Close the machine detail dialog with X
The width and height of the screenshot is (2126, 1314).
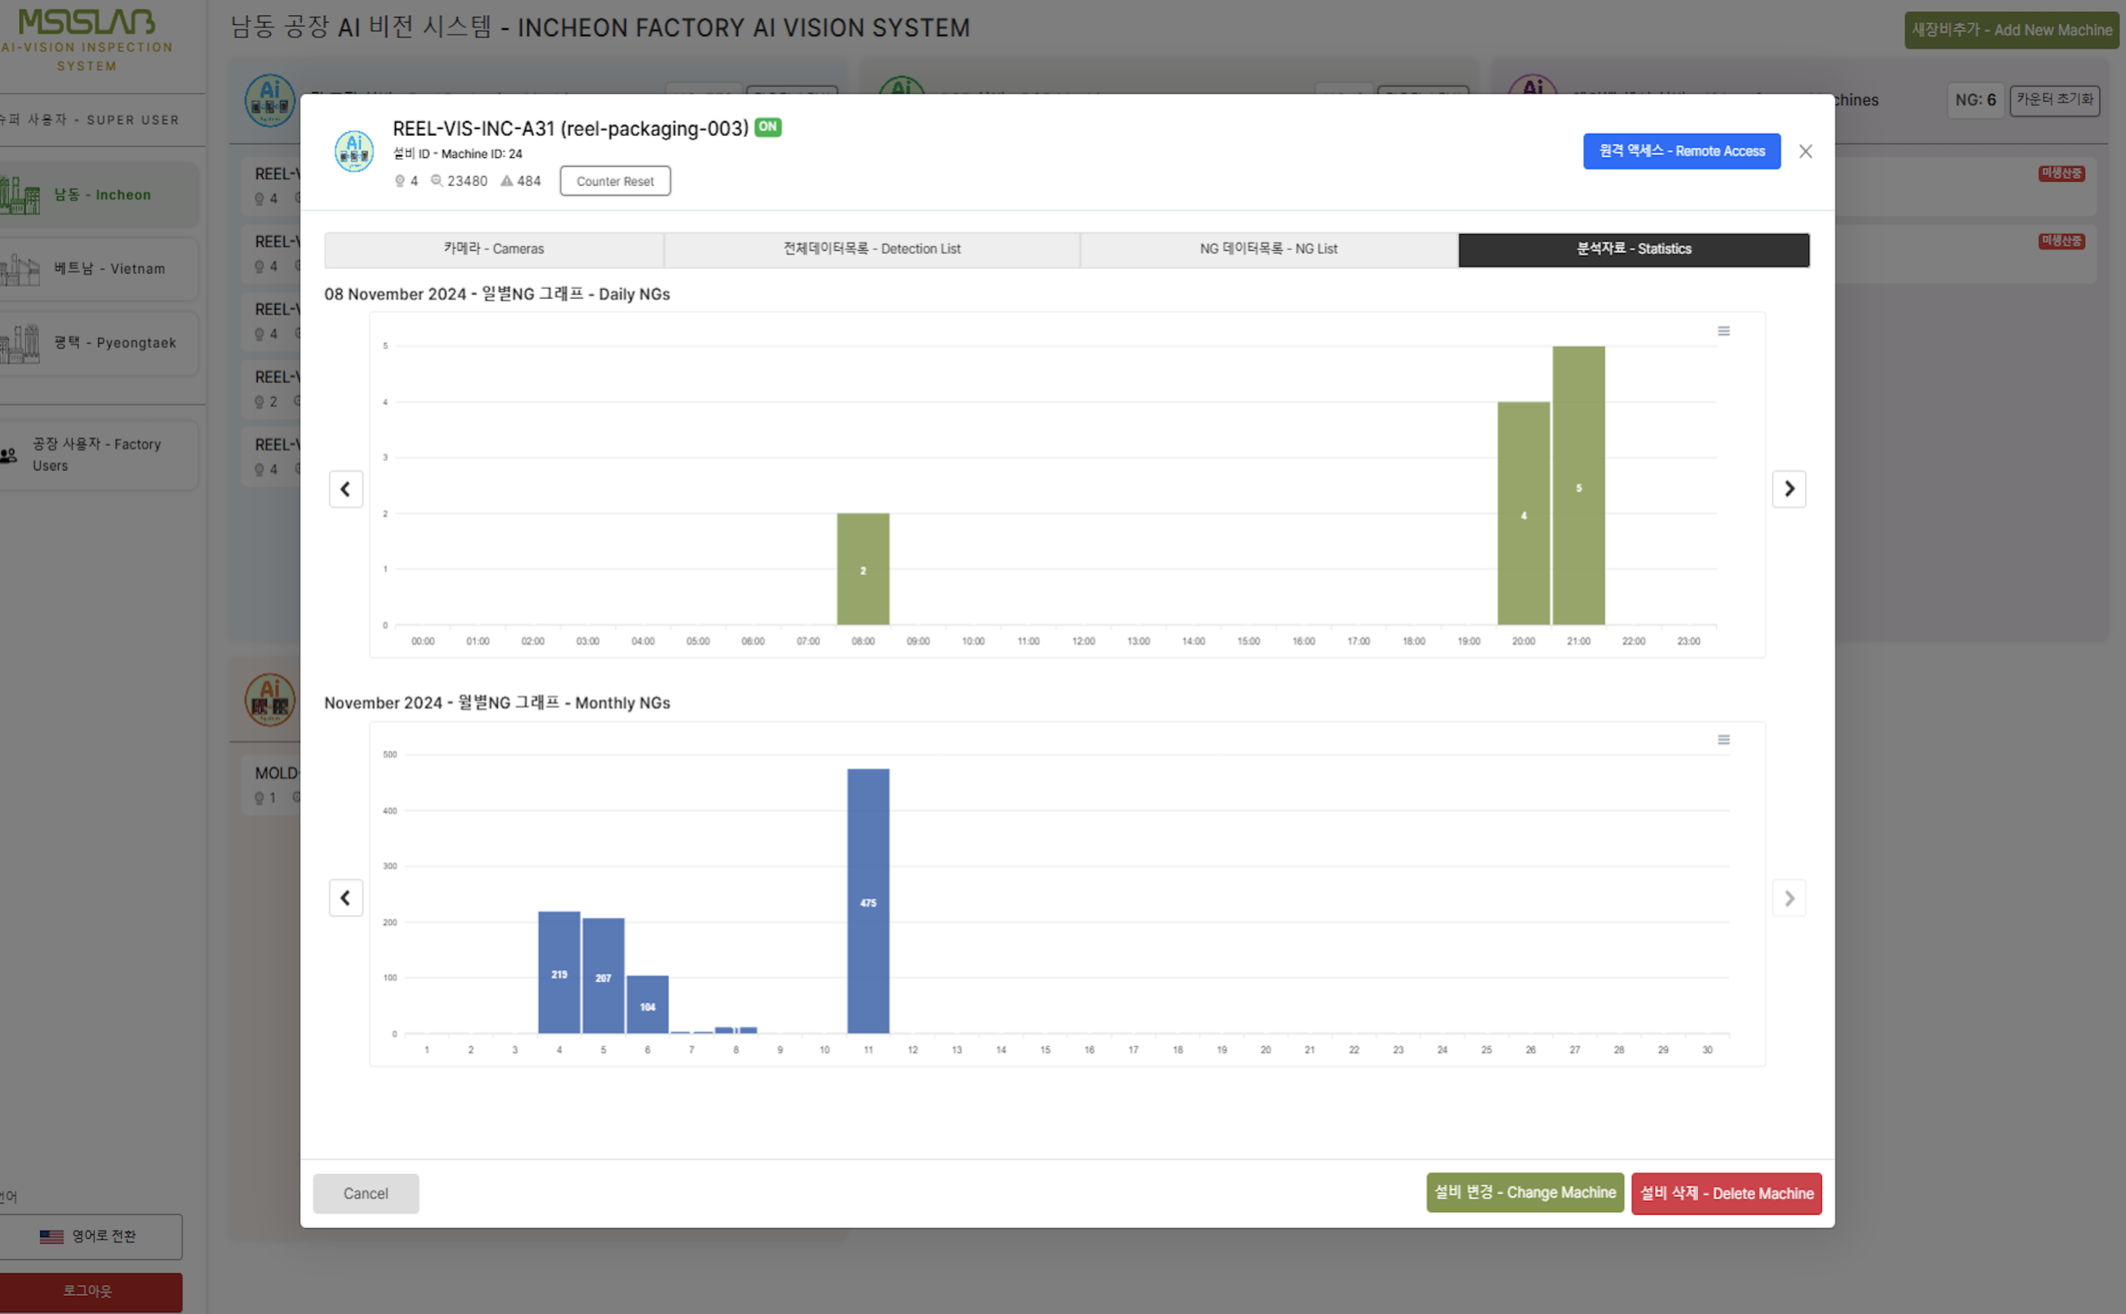[x=1805, y=152]
